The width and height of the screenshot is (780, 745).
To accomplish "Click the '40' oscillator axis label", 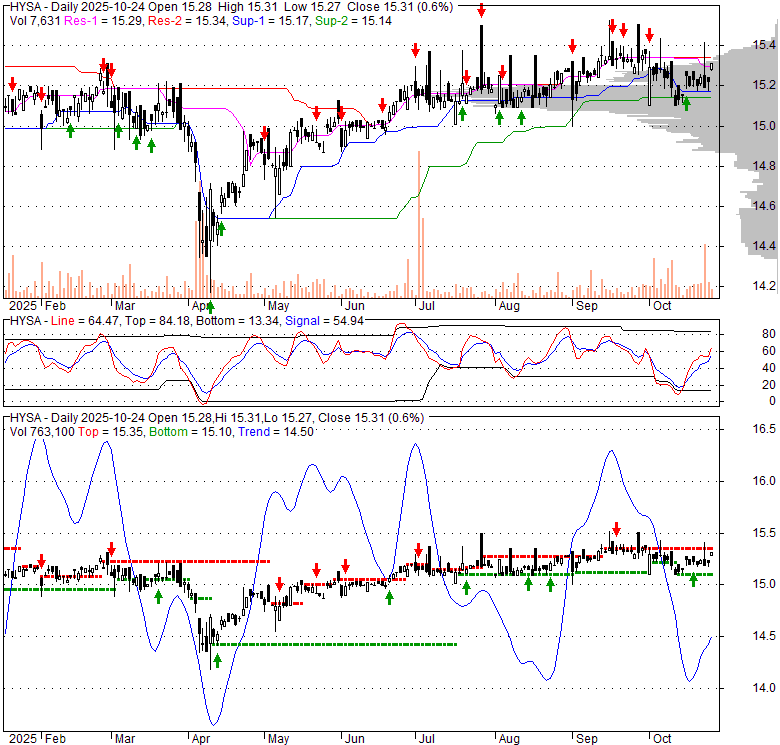I will point(769,368).
